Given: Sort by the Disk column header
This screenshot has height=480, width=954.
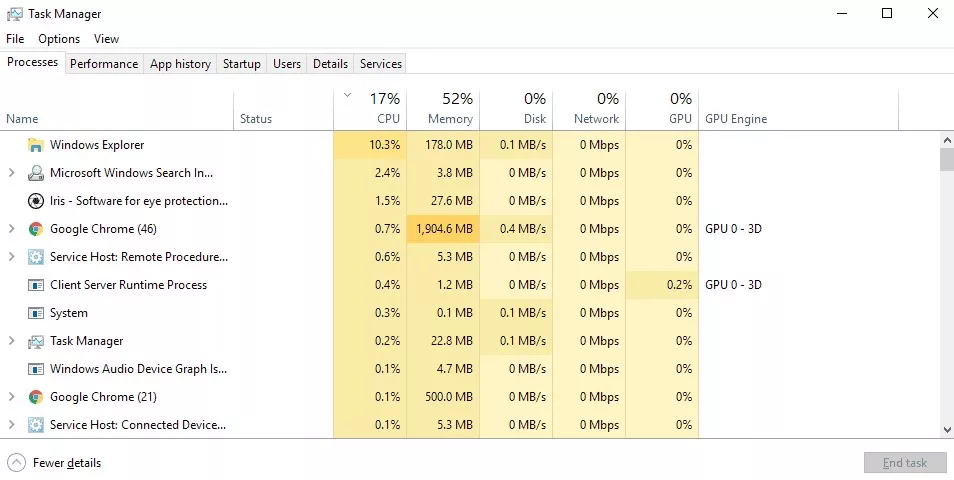Looking at the screenshot, I should tap(516, 110).
